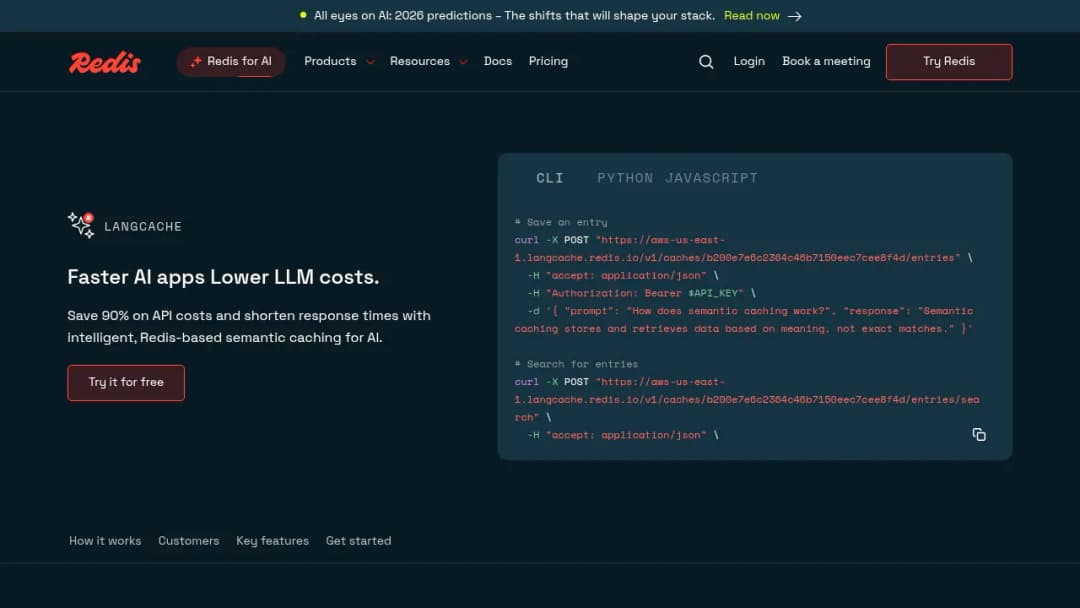Click the LangCache sparkle icon
This screenshot has height=608, width=1080.
pos(81,225)
